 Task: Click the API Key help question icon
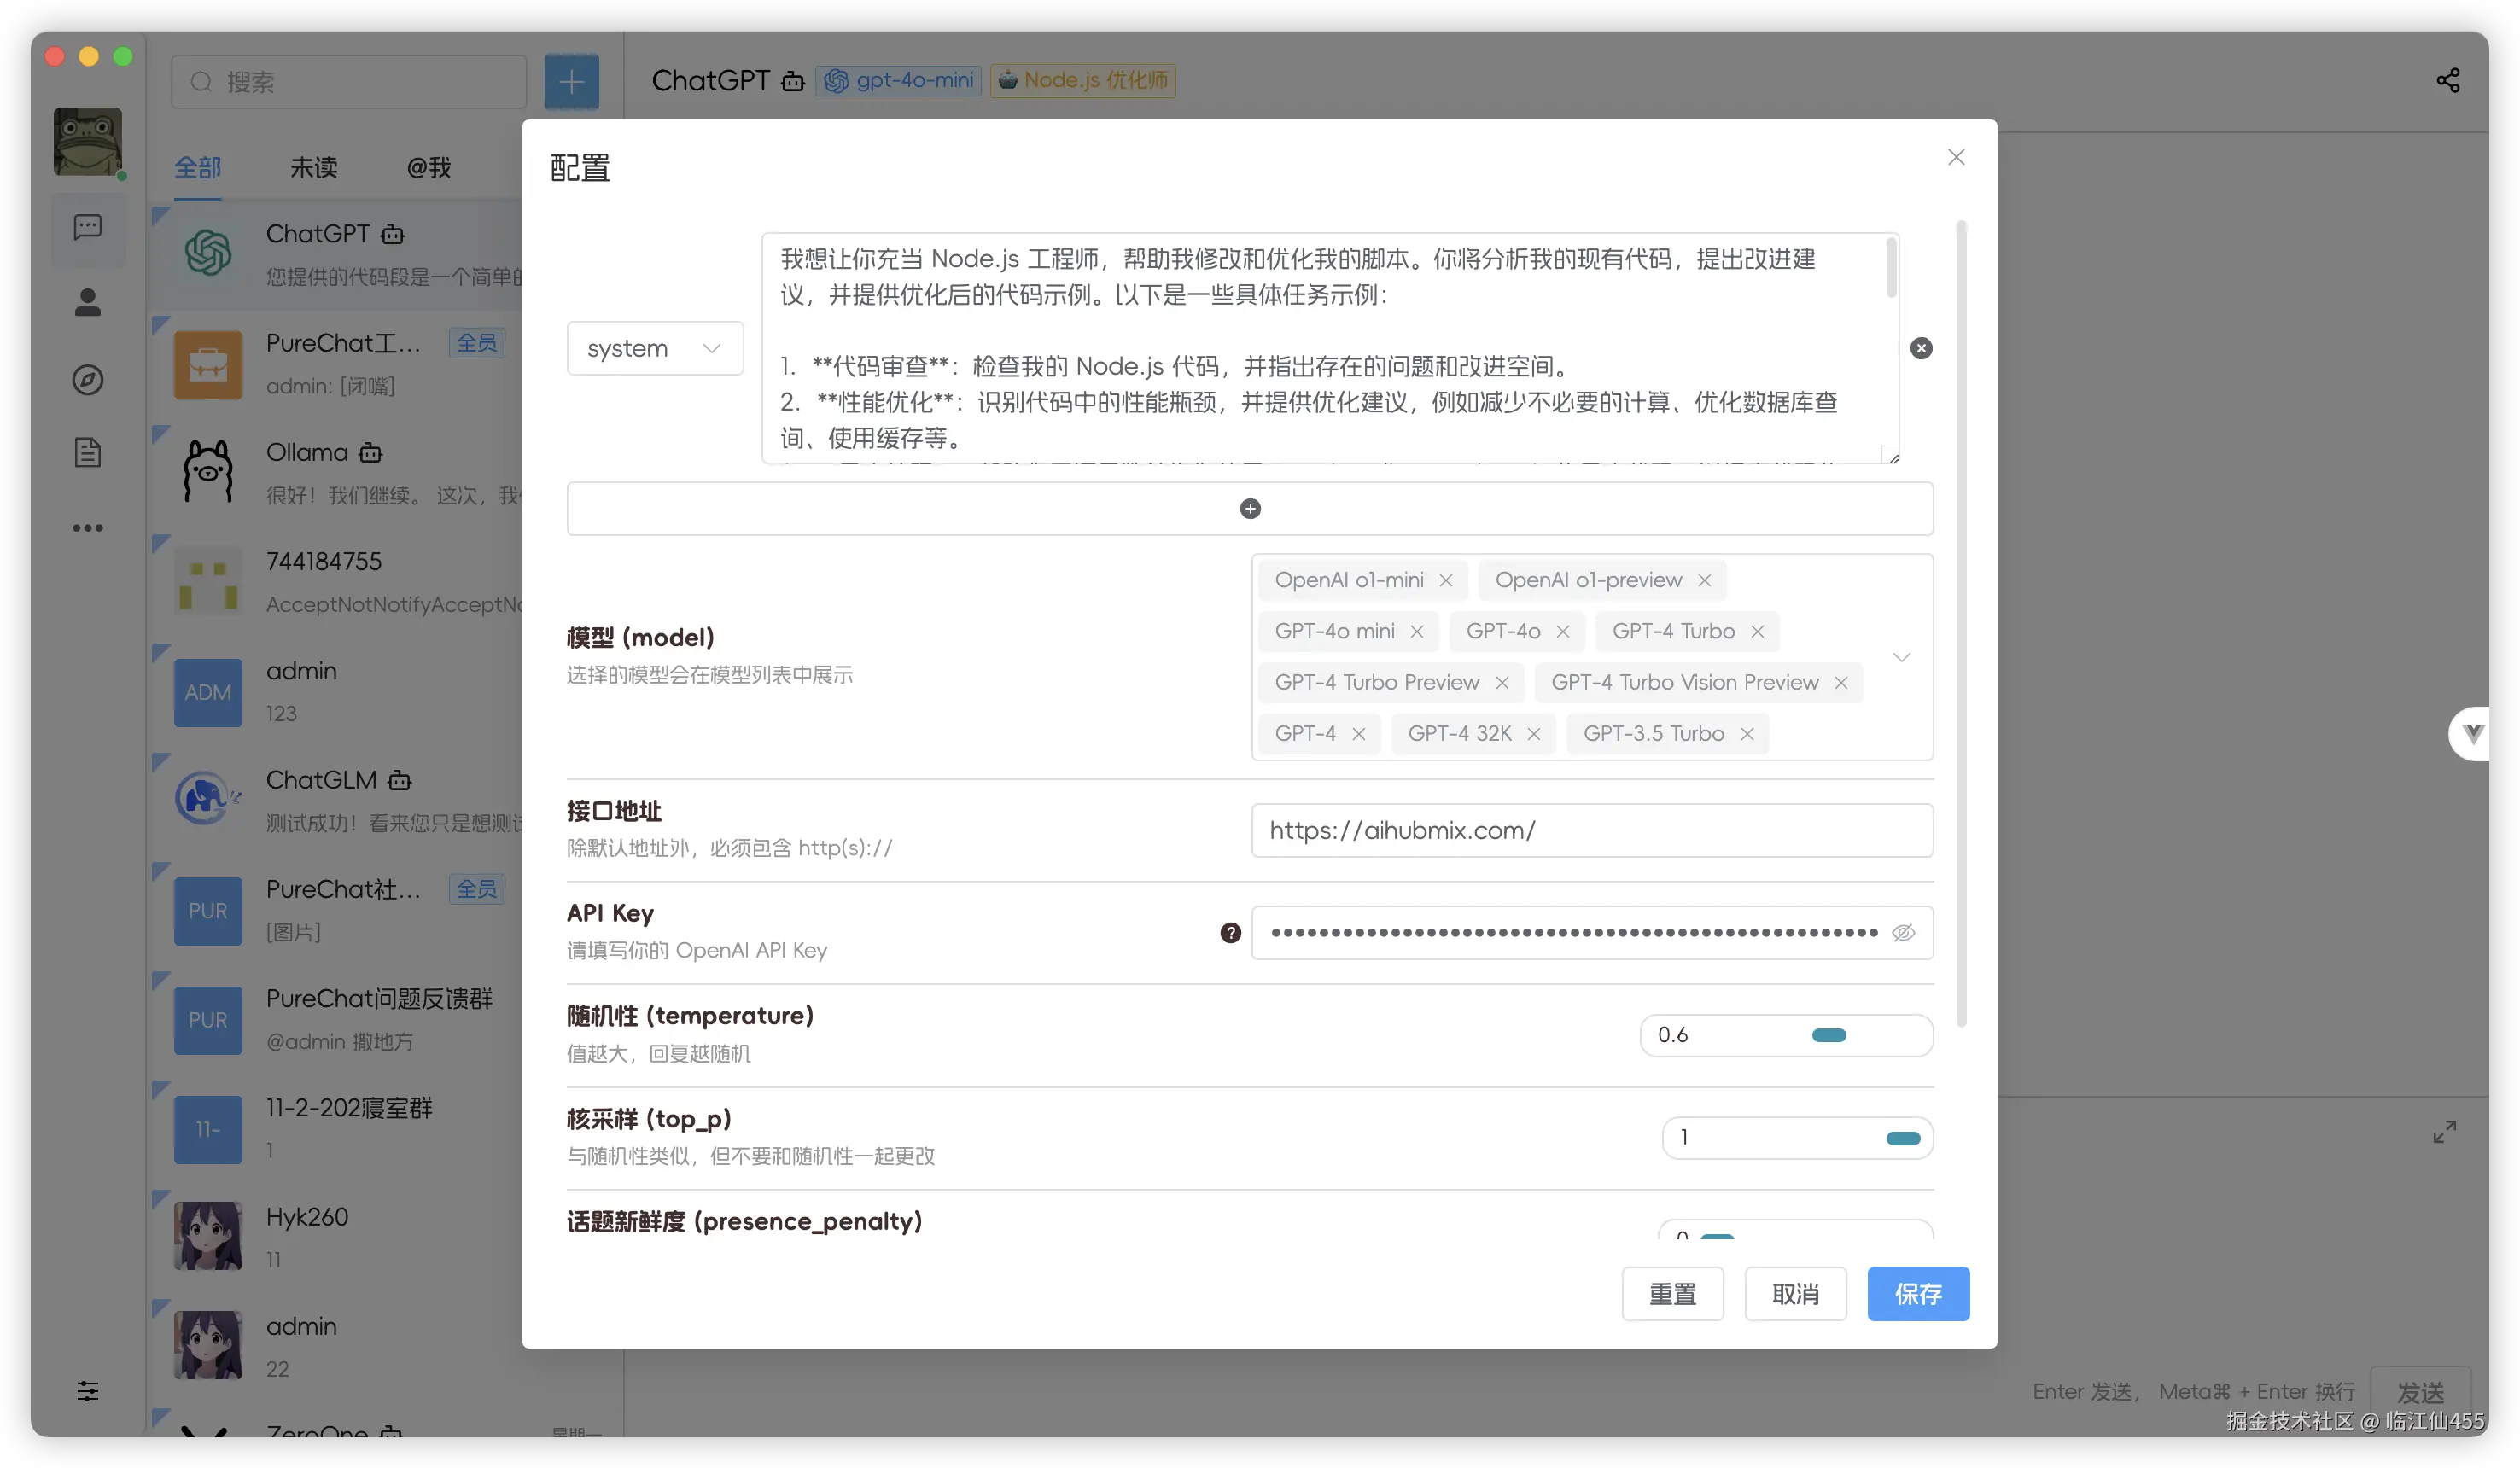click(1231, 933)
